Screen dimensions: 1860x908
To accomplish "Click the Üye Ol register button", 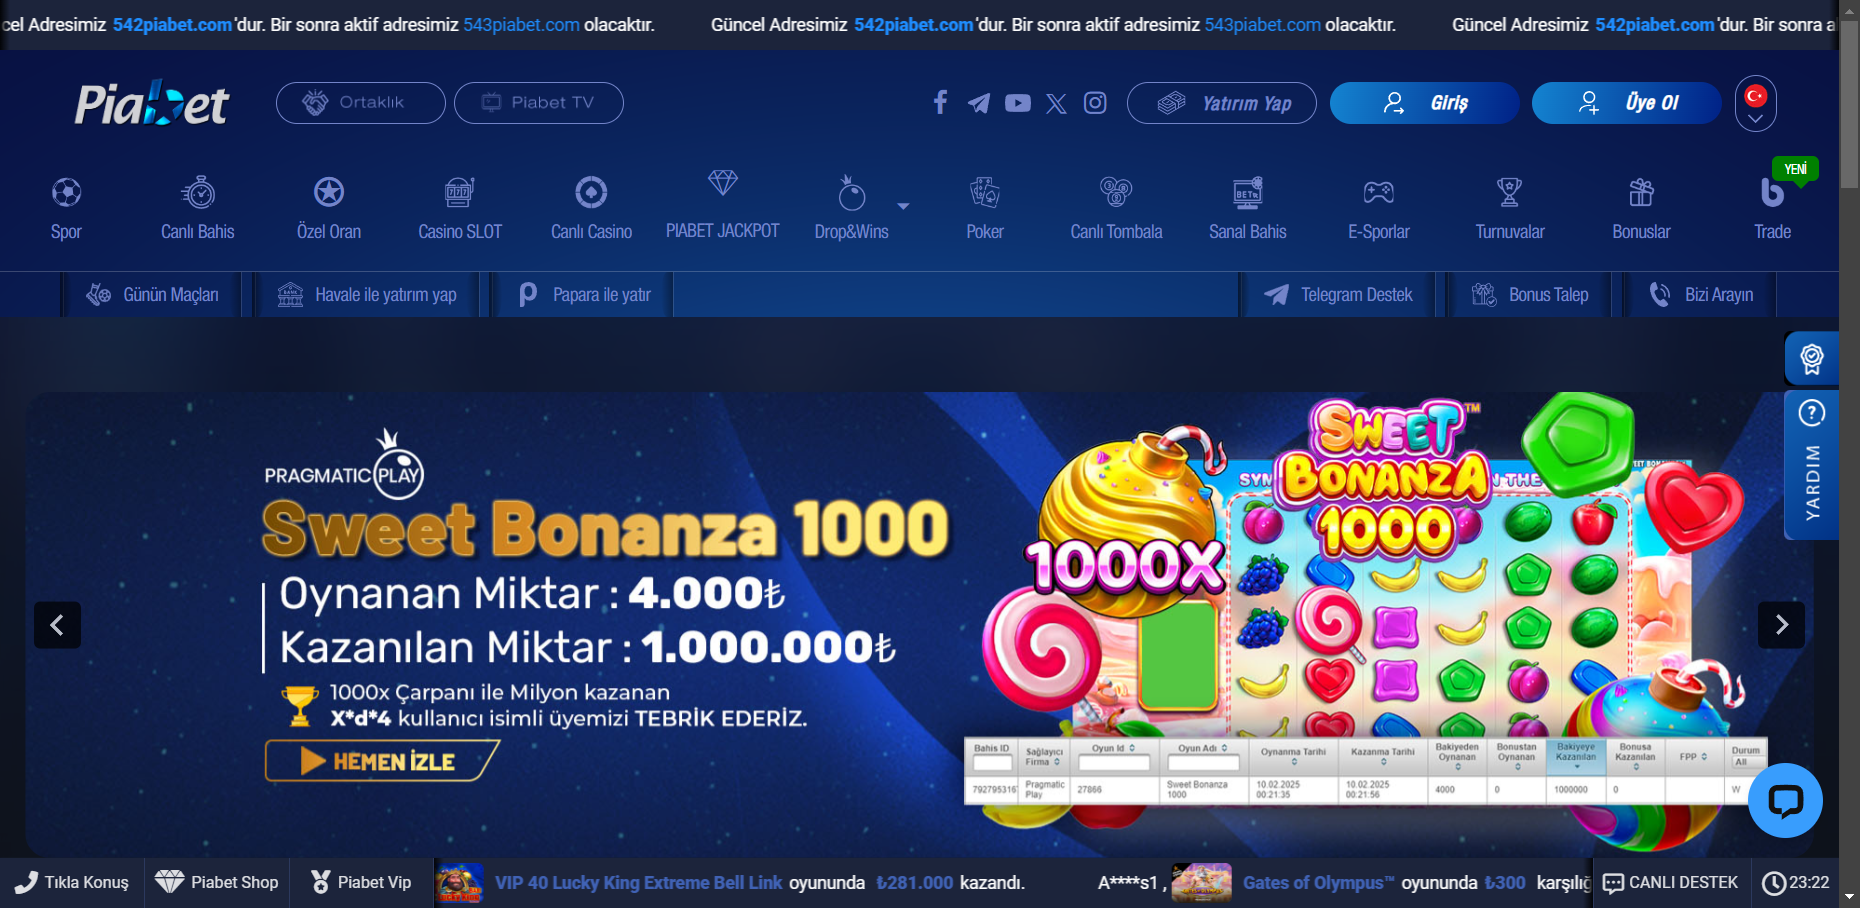I will (x=1626, y=103).
